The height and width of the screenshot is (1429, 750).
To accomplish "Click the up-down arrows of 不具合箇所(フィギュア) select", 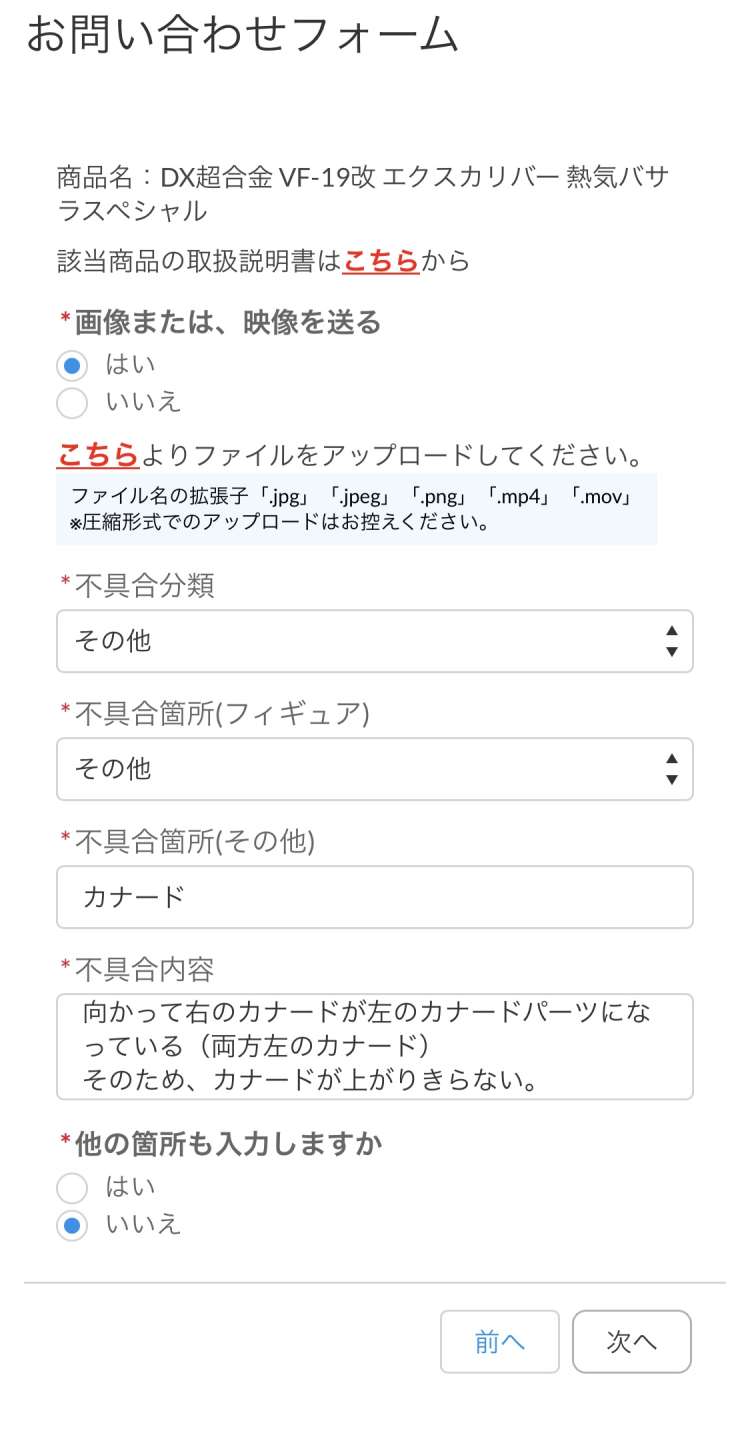I will [x=671, y=769].
